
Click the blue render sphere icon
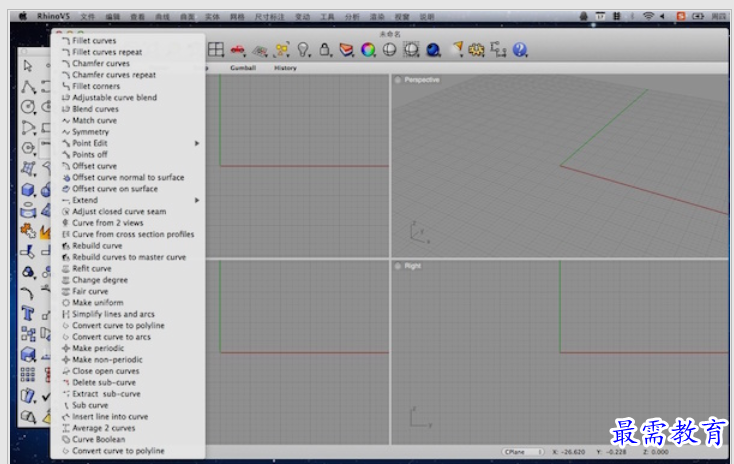[x=433, y=50]
